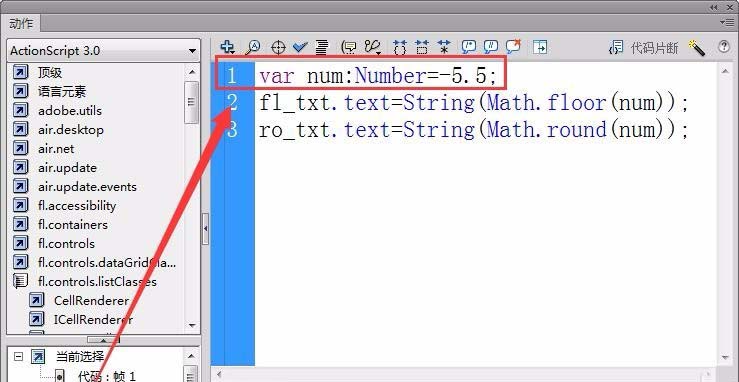Remove the comment from the selection
This screenshot has width=739, height=382.
tap(513, 46)
